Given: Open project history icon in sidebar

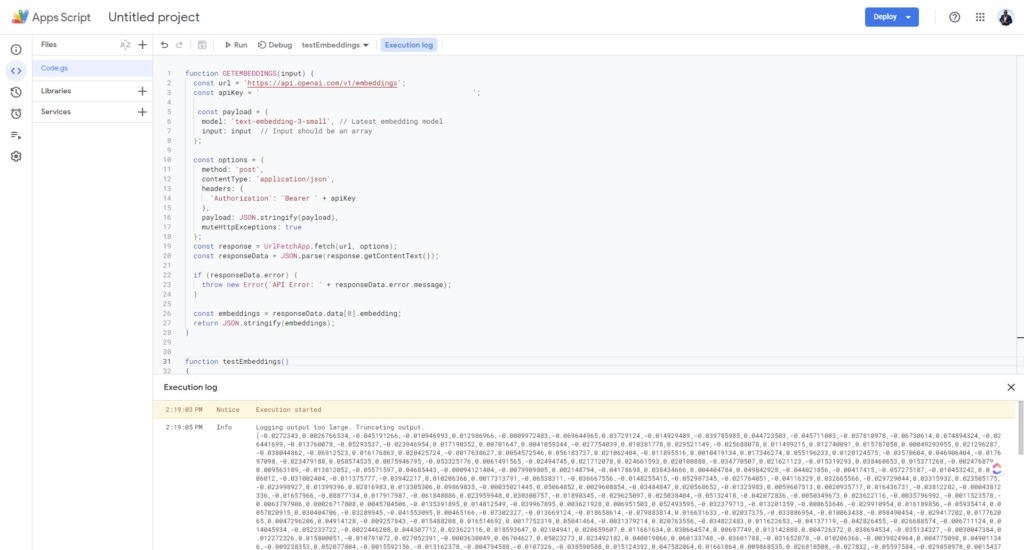Looking at the screenshot, I should pos(16,92).
